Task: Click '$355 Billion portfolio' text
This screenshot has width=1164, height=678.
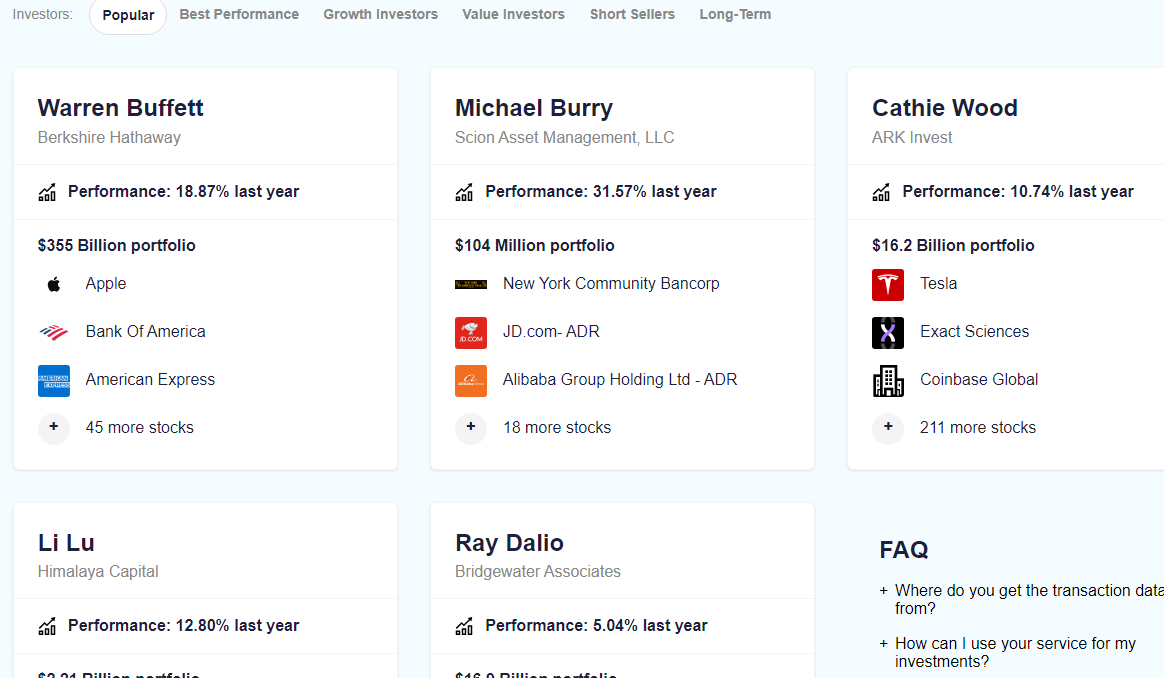Action: tap(117, 245)
